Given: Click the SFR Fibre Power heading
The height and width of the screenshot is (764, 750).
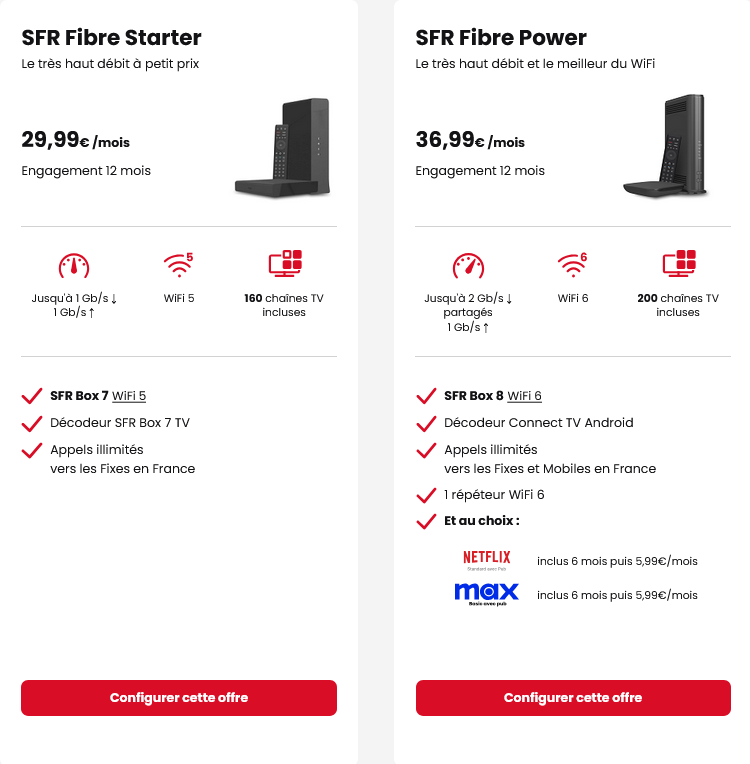Looking at the screenshot, I should pyautogui.click(x=501, y=38).
